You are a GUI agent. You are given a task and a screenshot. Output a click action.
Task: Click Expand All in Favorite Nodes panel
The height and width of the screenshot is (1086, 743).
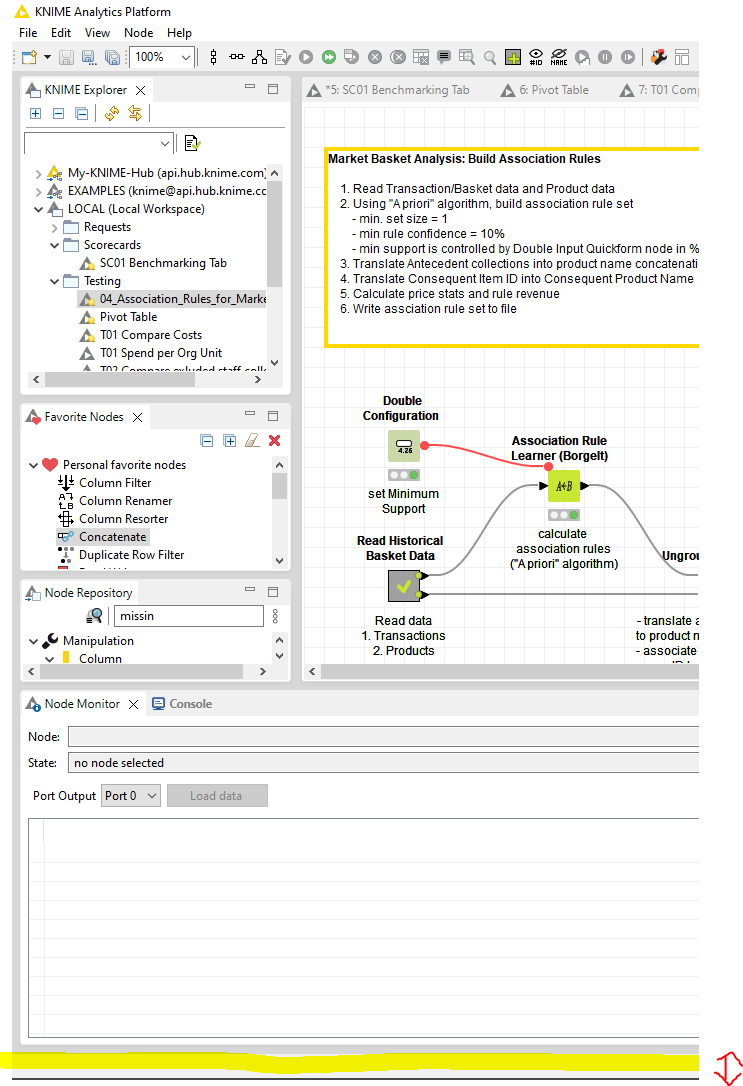(x=230, y=440)
